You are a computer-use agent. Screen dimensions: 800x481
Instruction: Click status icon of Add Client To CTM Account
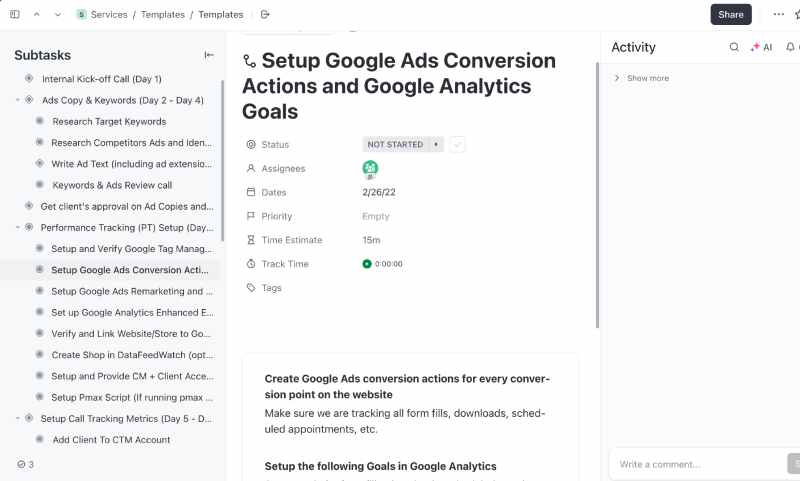[39, 439]
